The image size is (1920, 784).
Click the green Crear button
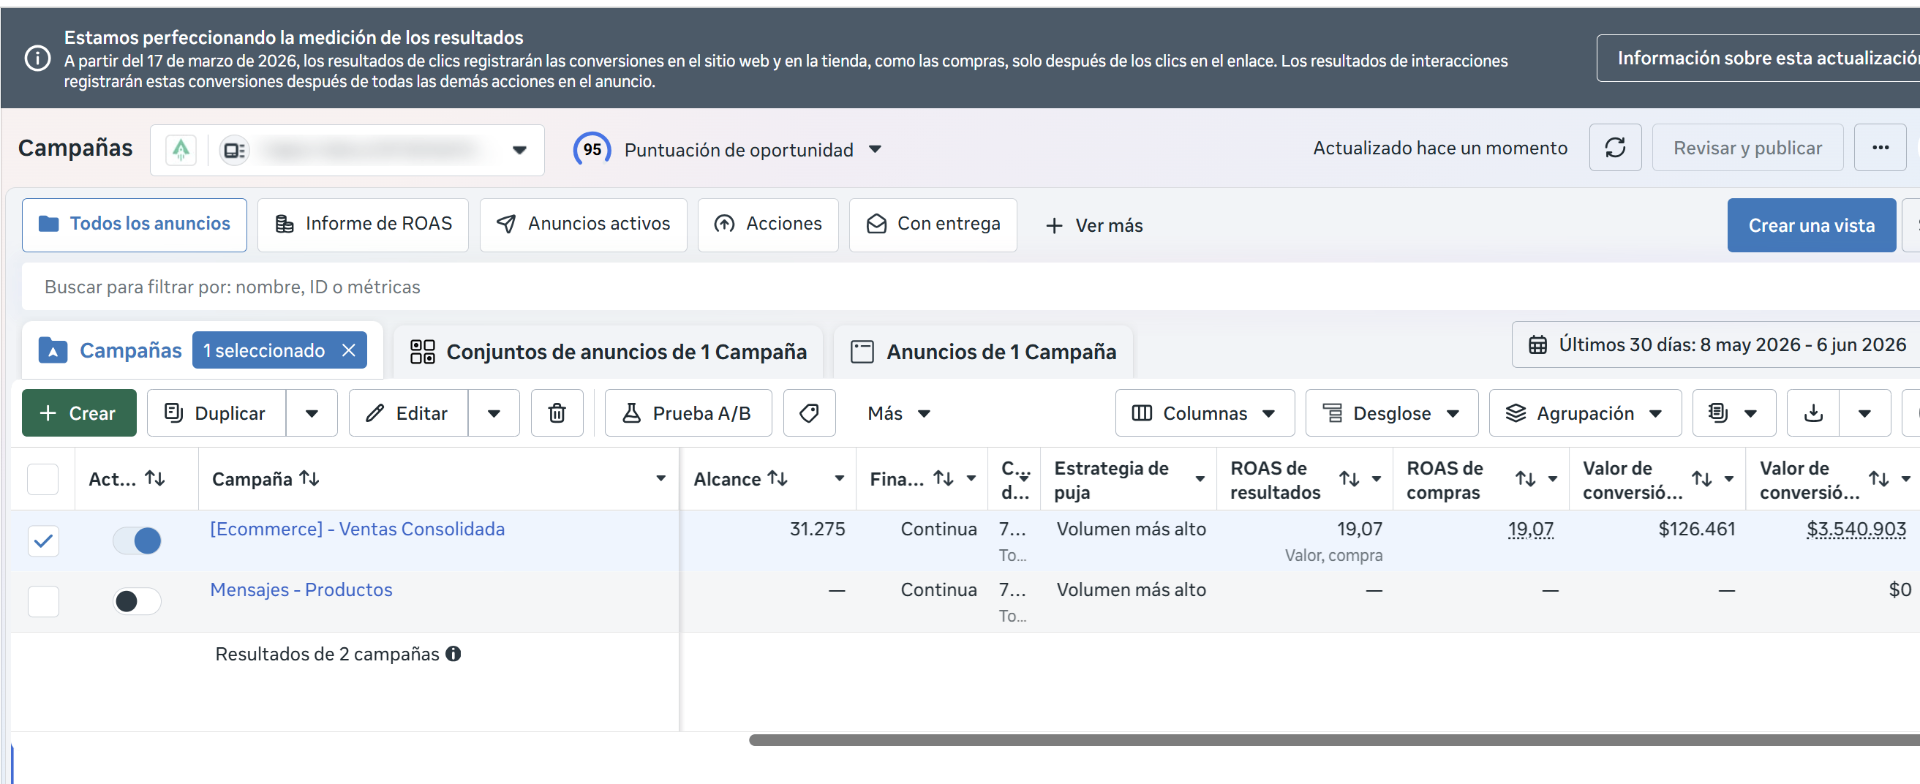(x=79, y=413)
